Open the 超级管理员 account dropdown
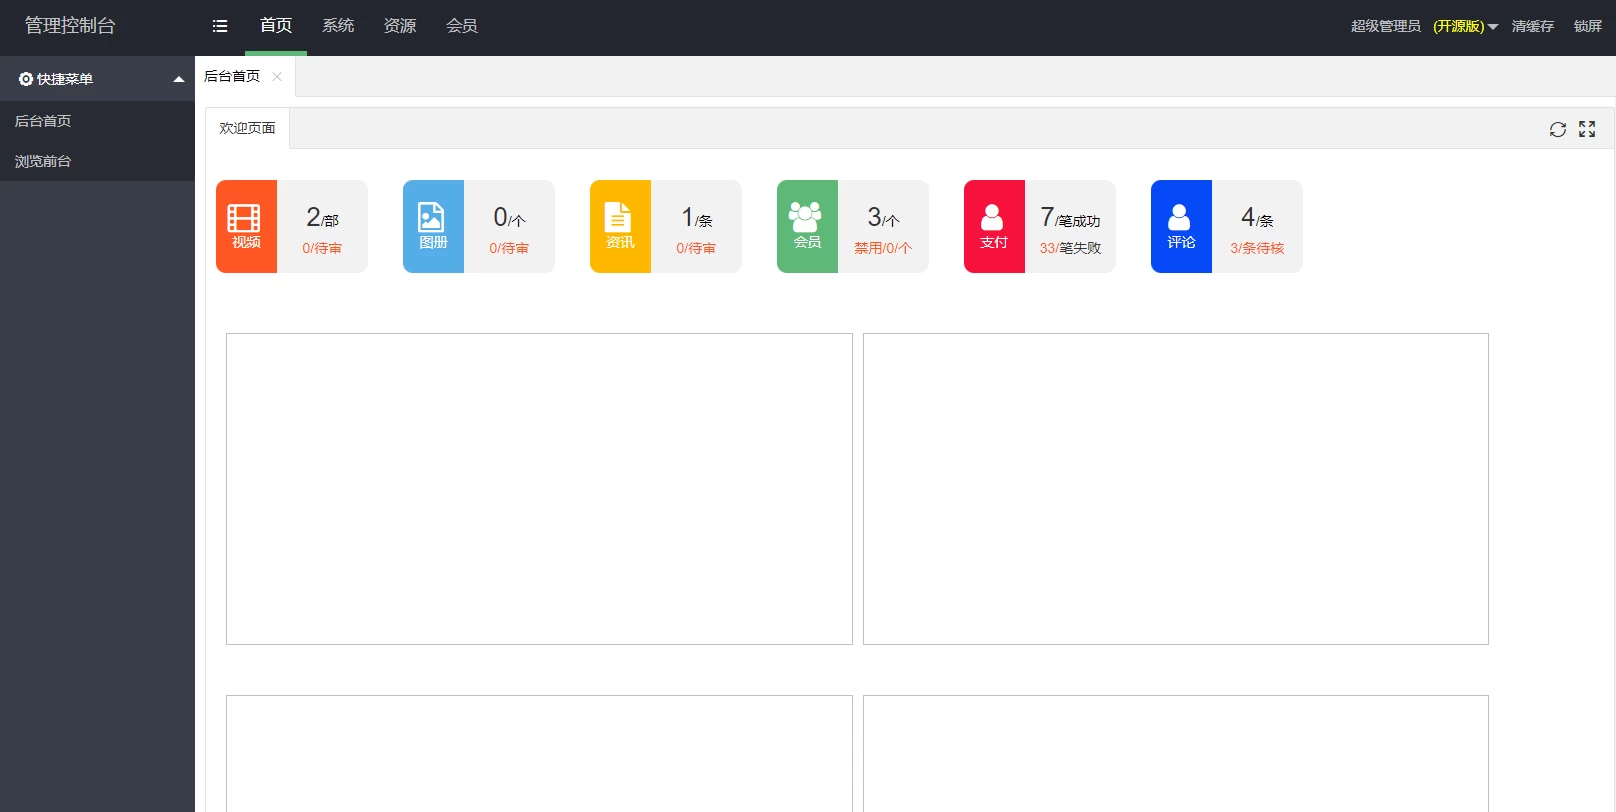This screenshot has width=1616, height=812. click(x=1424, y=26)
